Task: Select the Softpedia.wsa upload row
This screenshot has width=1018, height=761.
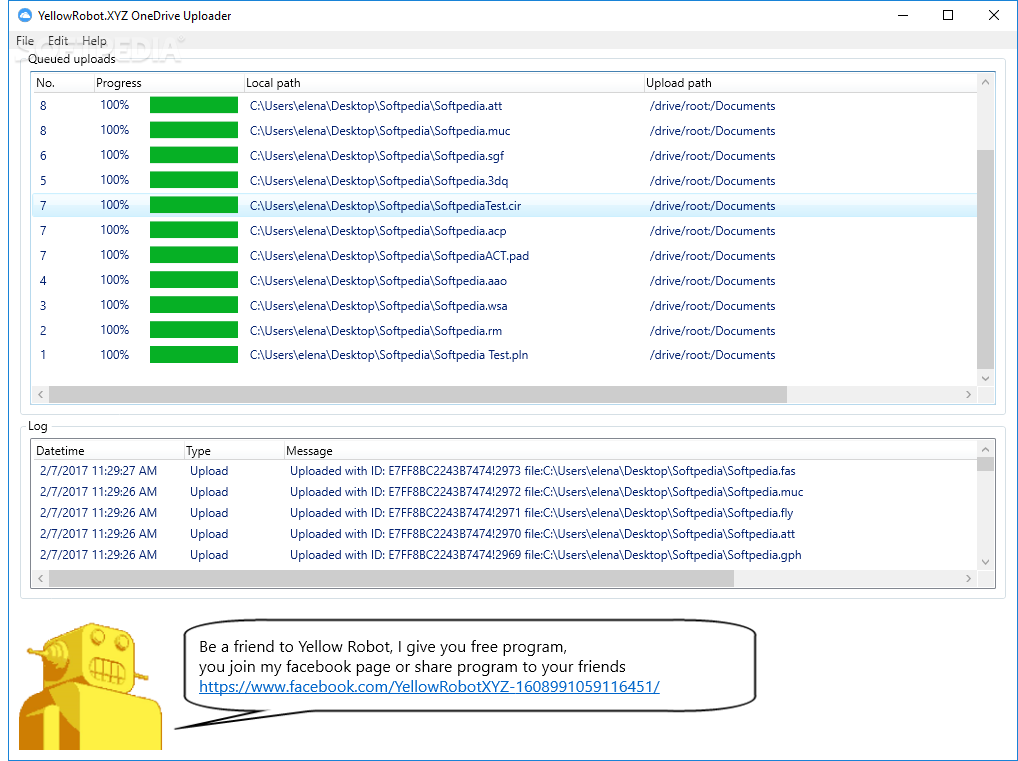Action: [504, 305]
